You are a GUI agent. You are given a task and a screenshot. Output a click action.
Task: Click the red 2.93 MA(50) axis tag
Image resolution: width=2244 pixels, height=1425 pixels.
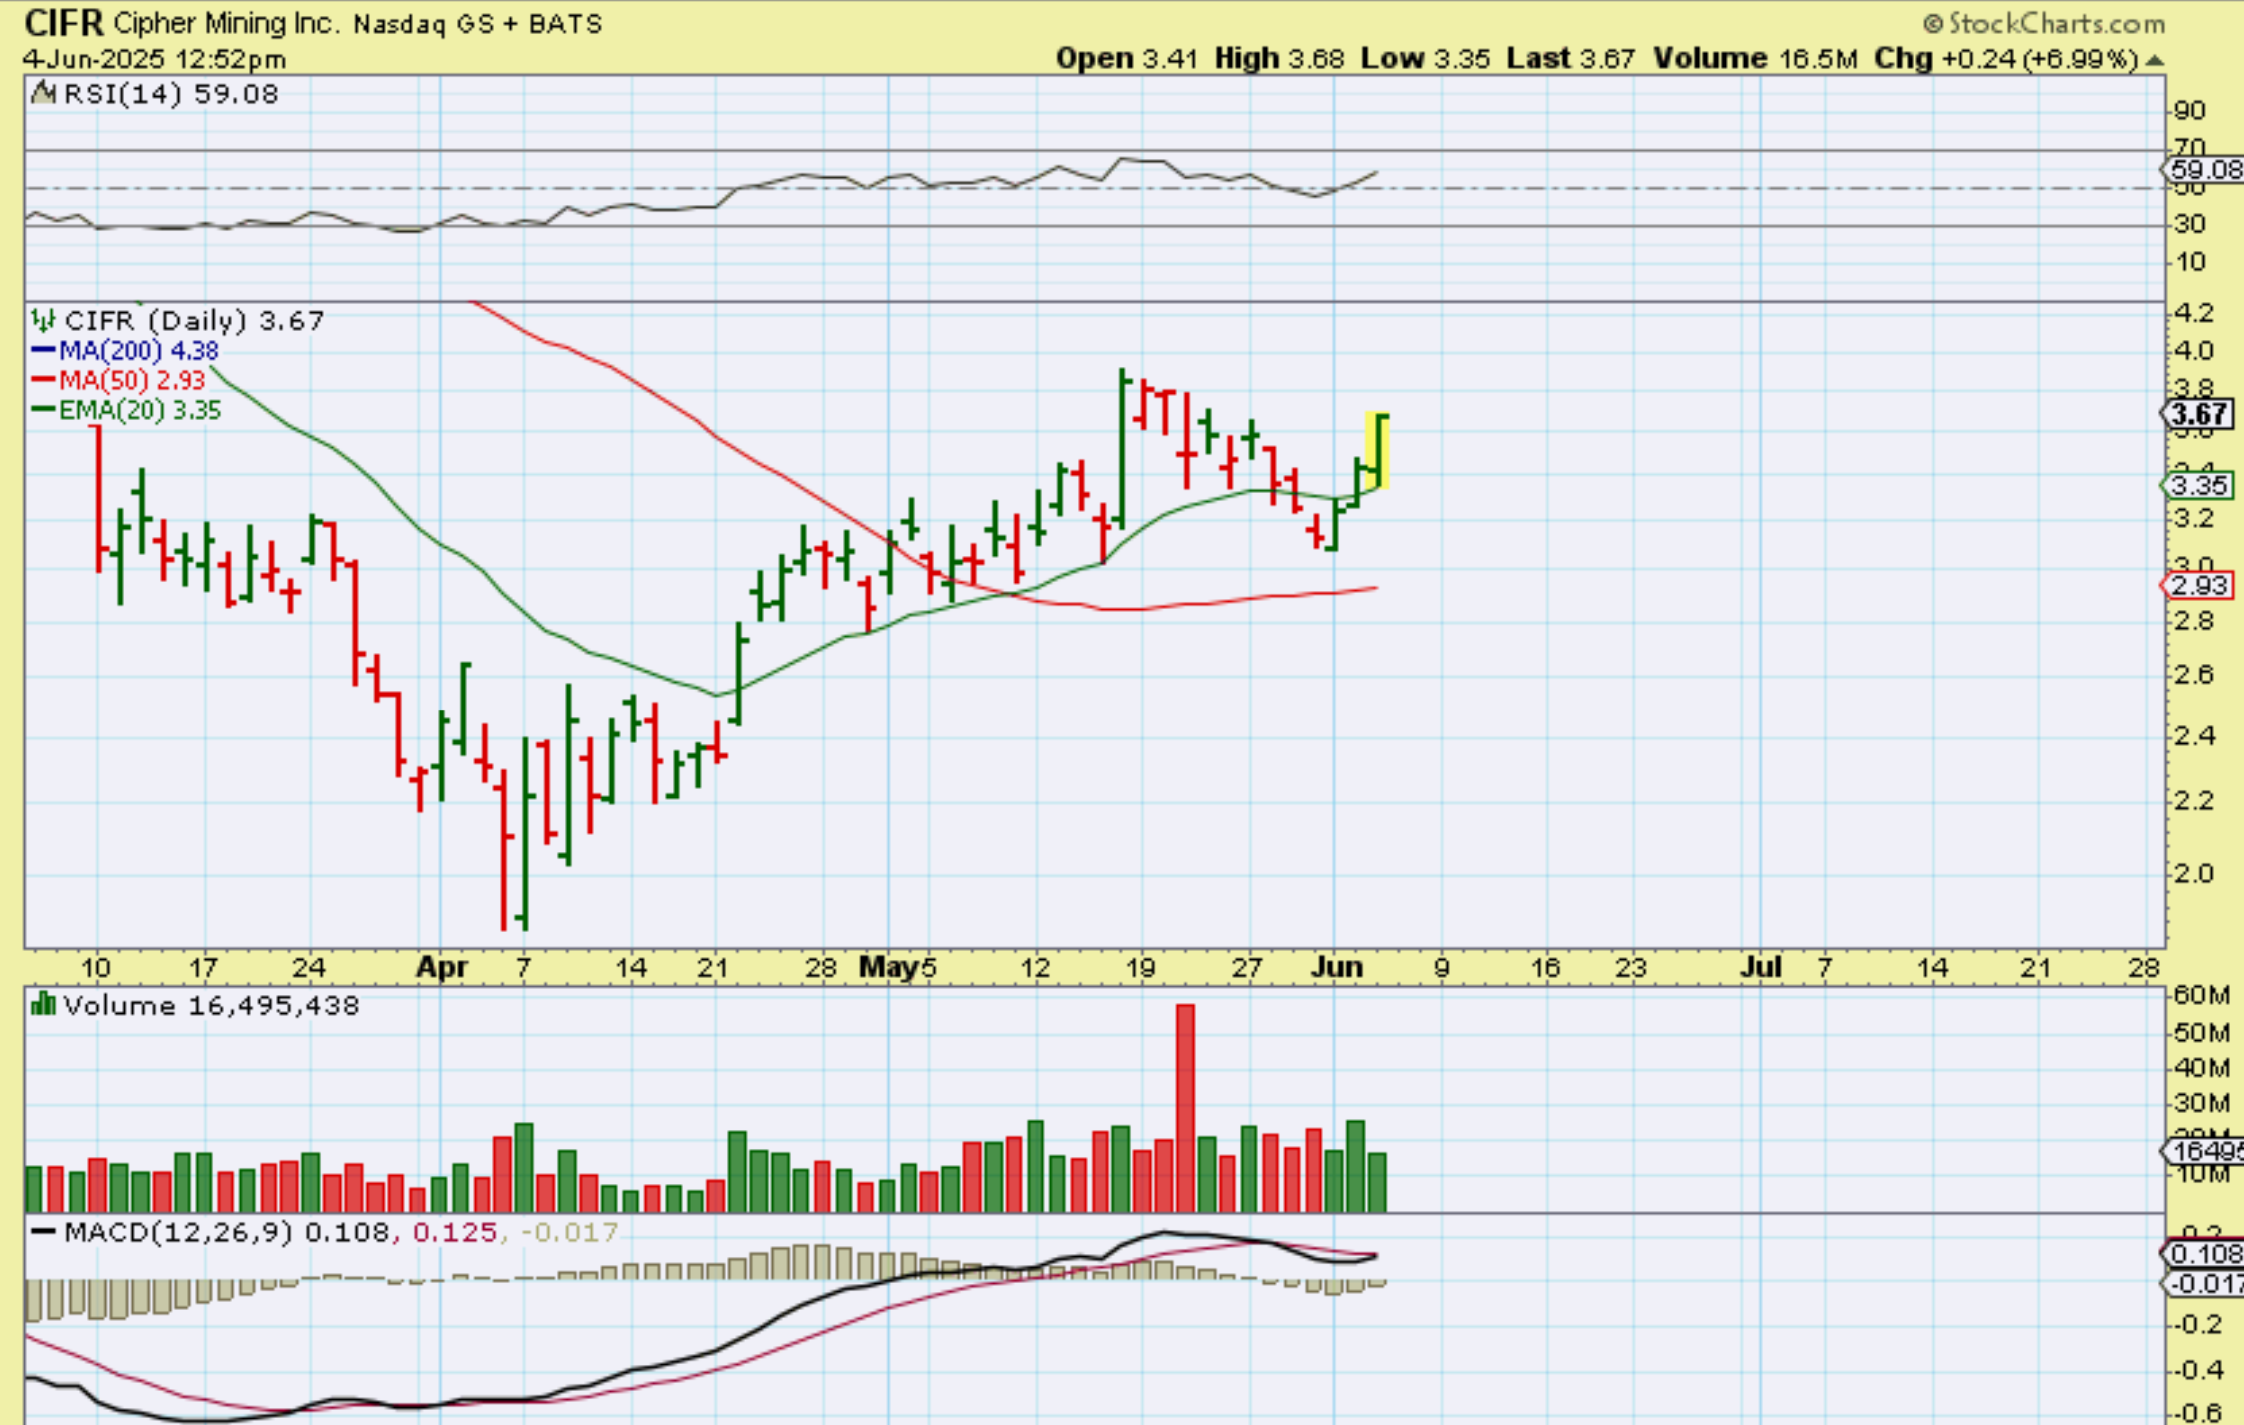pos(2198,585)
